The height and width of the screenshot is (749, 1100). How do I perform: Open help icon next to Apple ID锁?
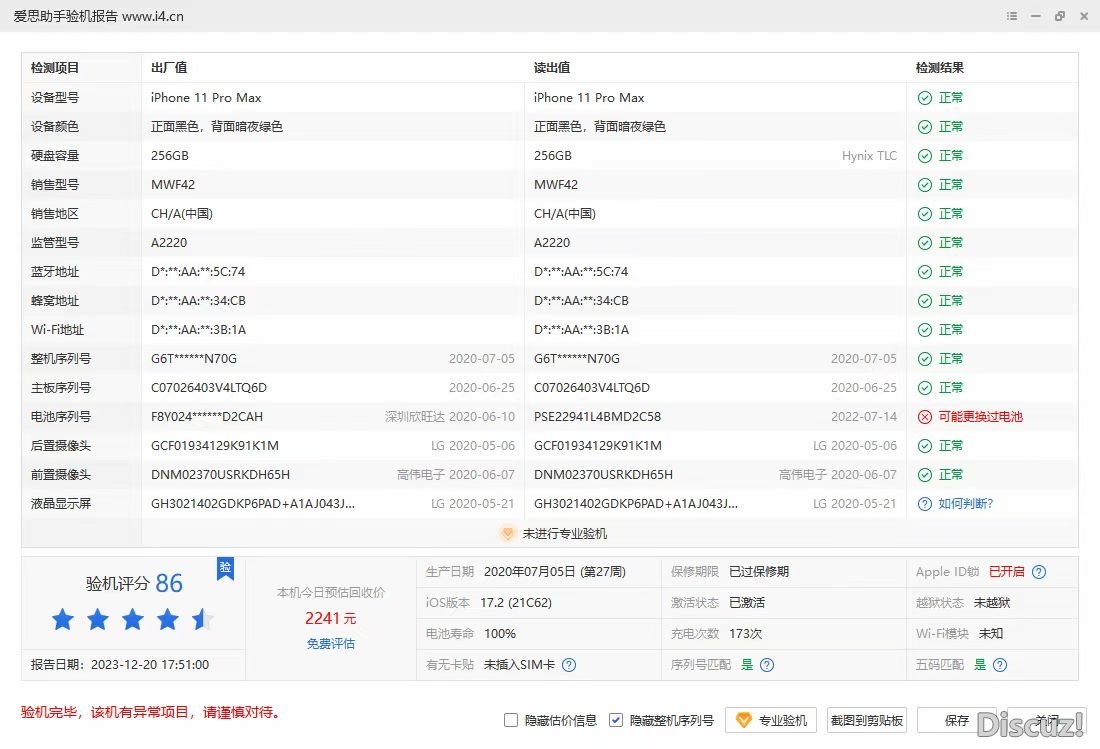click(x=1039, y=572)
